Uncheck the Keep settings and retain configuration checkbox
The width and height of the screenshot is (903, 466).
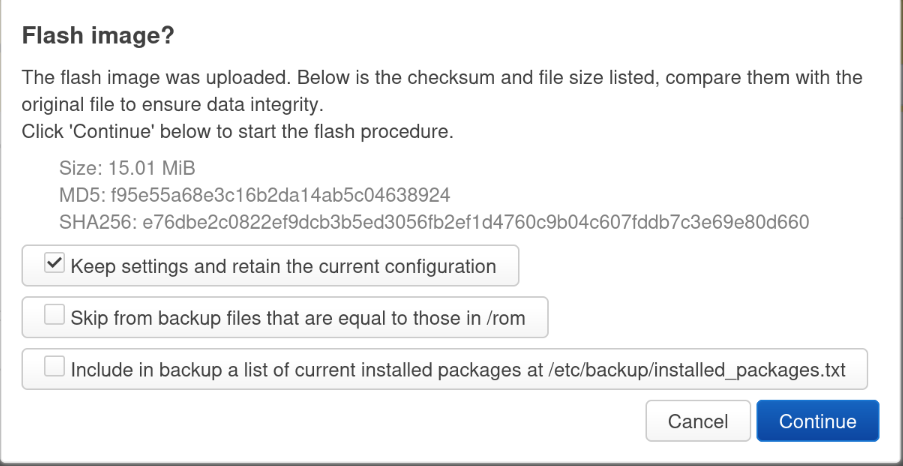pyautogui.click(x=53, y=265)
